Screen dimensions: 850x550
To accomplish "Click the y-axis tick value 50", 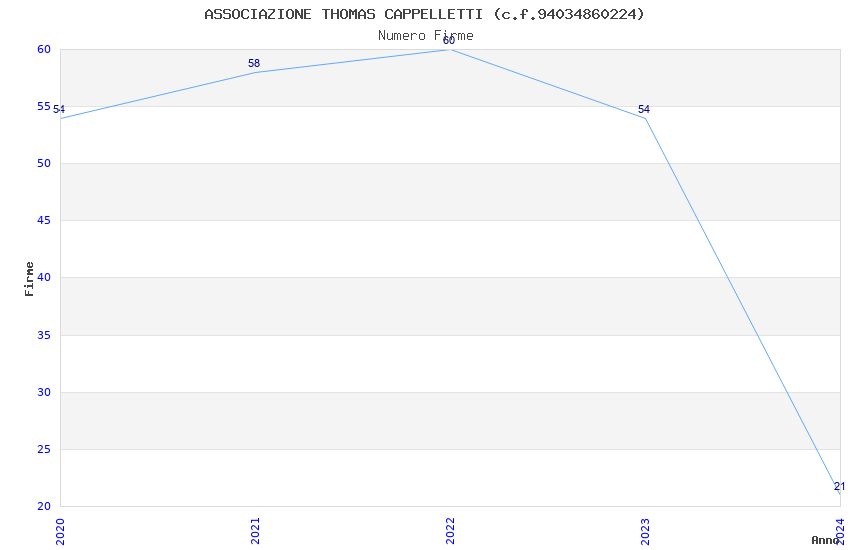I will [44, 163].
